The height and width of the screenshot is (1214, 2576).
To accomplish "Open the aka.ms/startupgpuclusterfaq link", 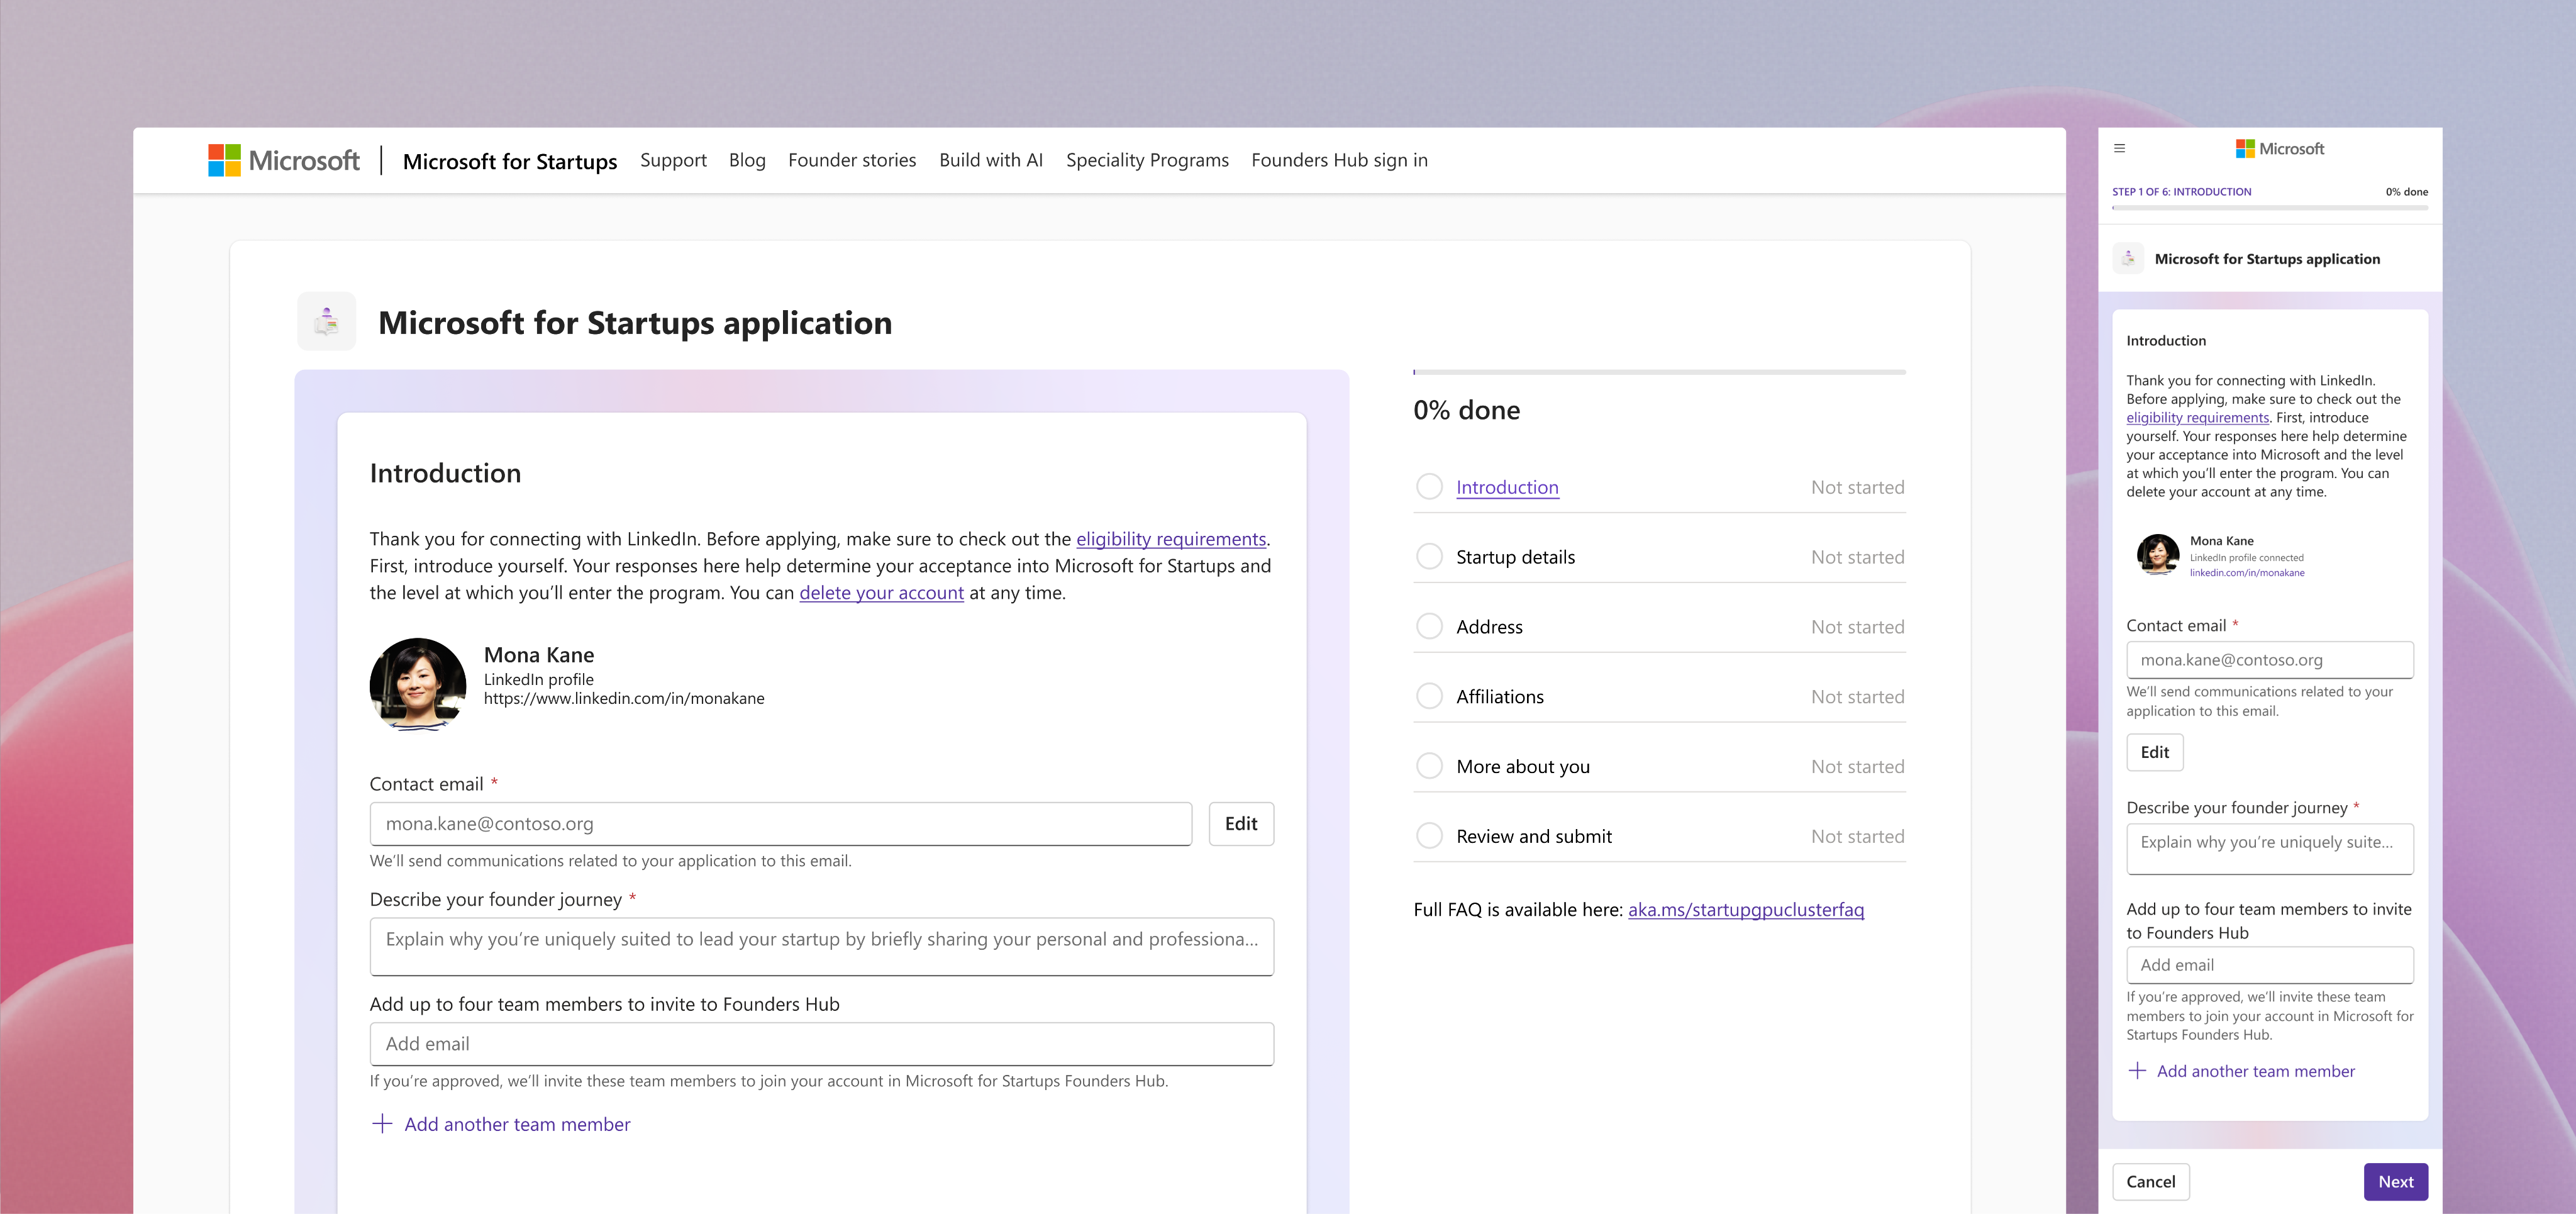I will click(x=1746, y=910).
